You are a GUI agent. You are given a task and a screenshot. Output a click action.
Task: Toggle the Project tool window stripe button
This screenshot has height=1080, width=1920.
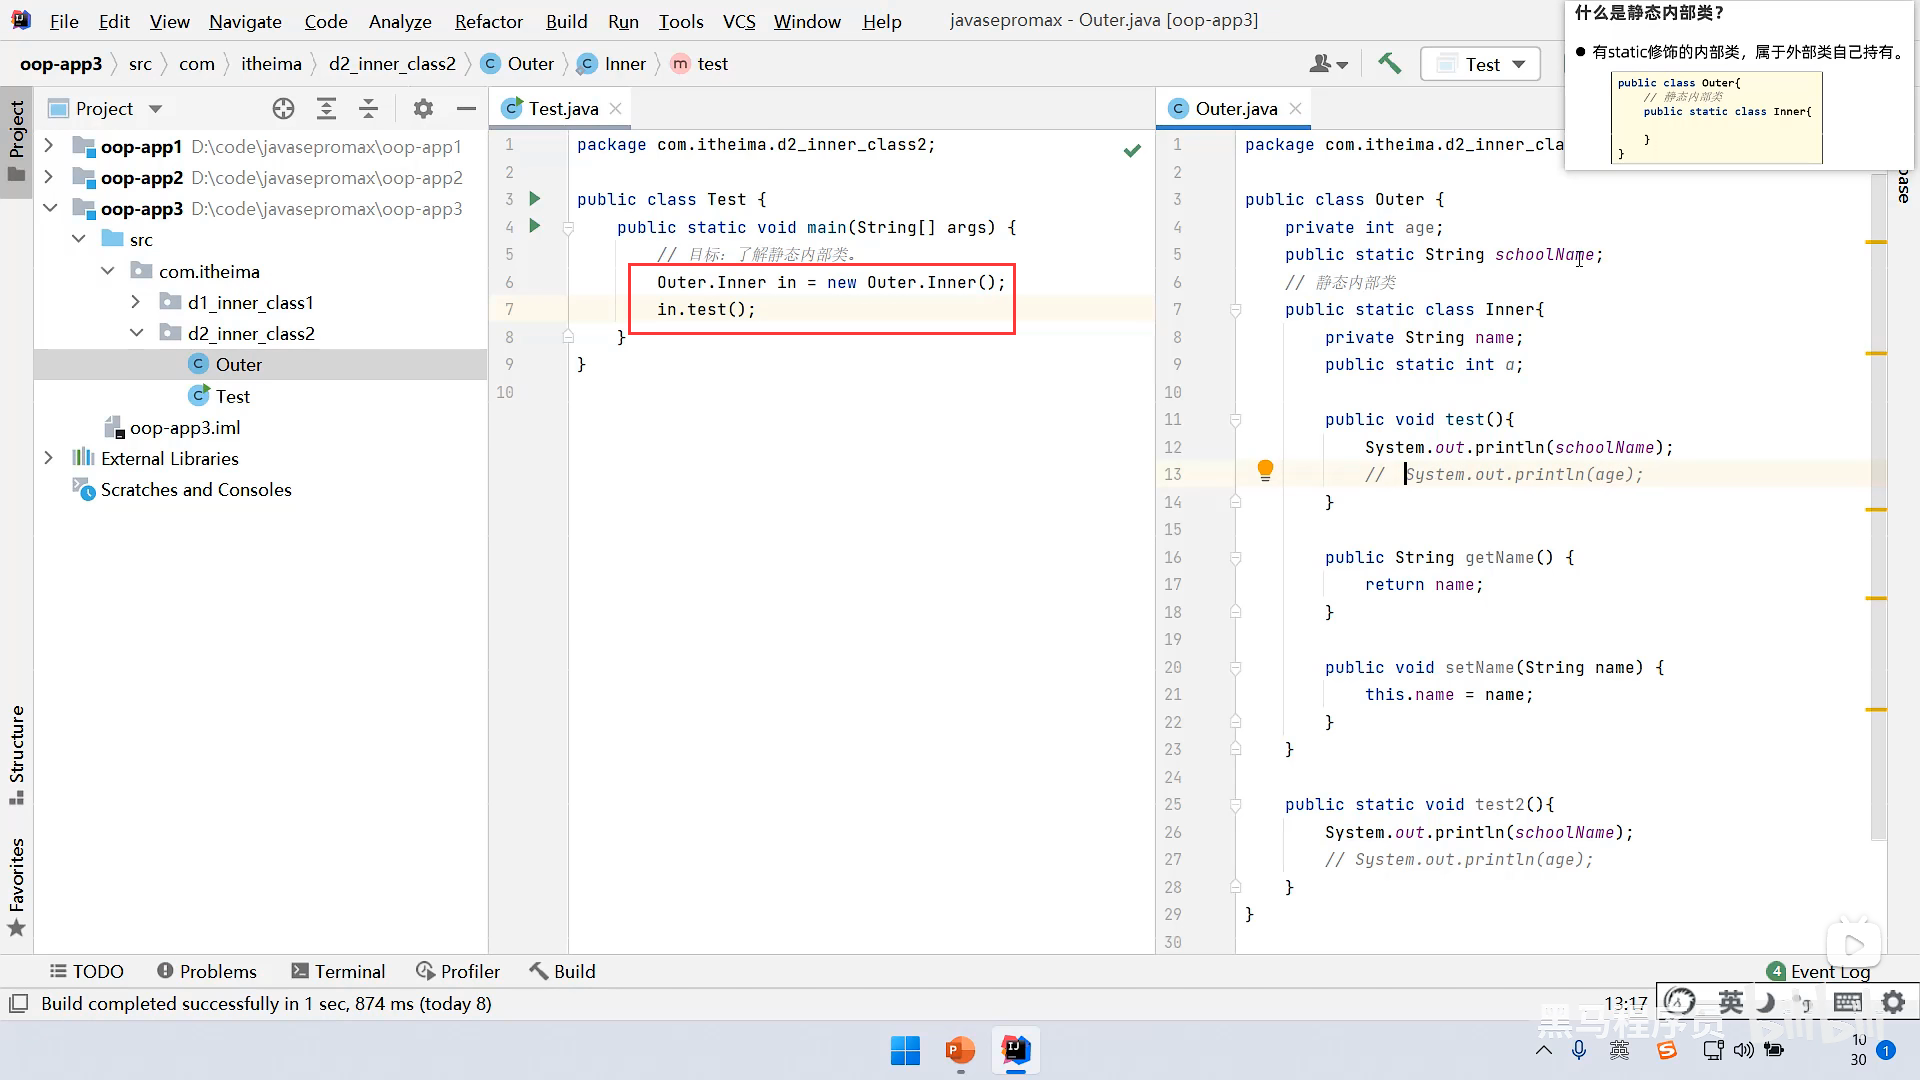click(x=16, y=140)
